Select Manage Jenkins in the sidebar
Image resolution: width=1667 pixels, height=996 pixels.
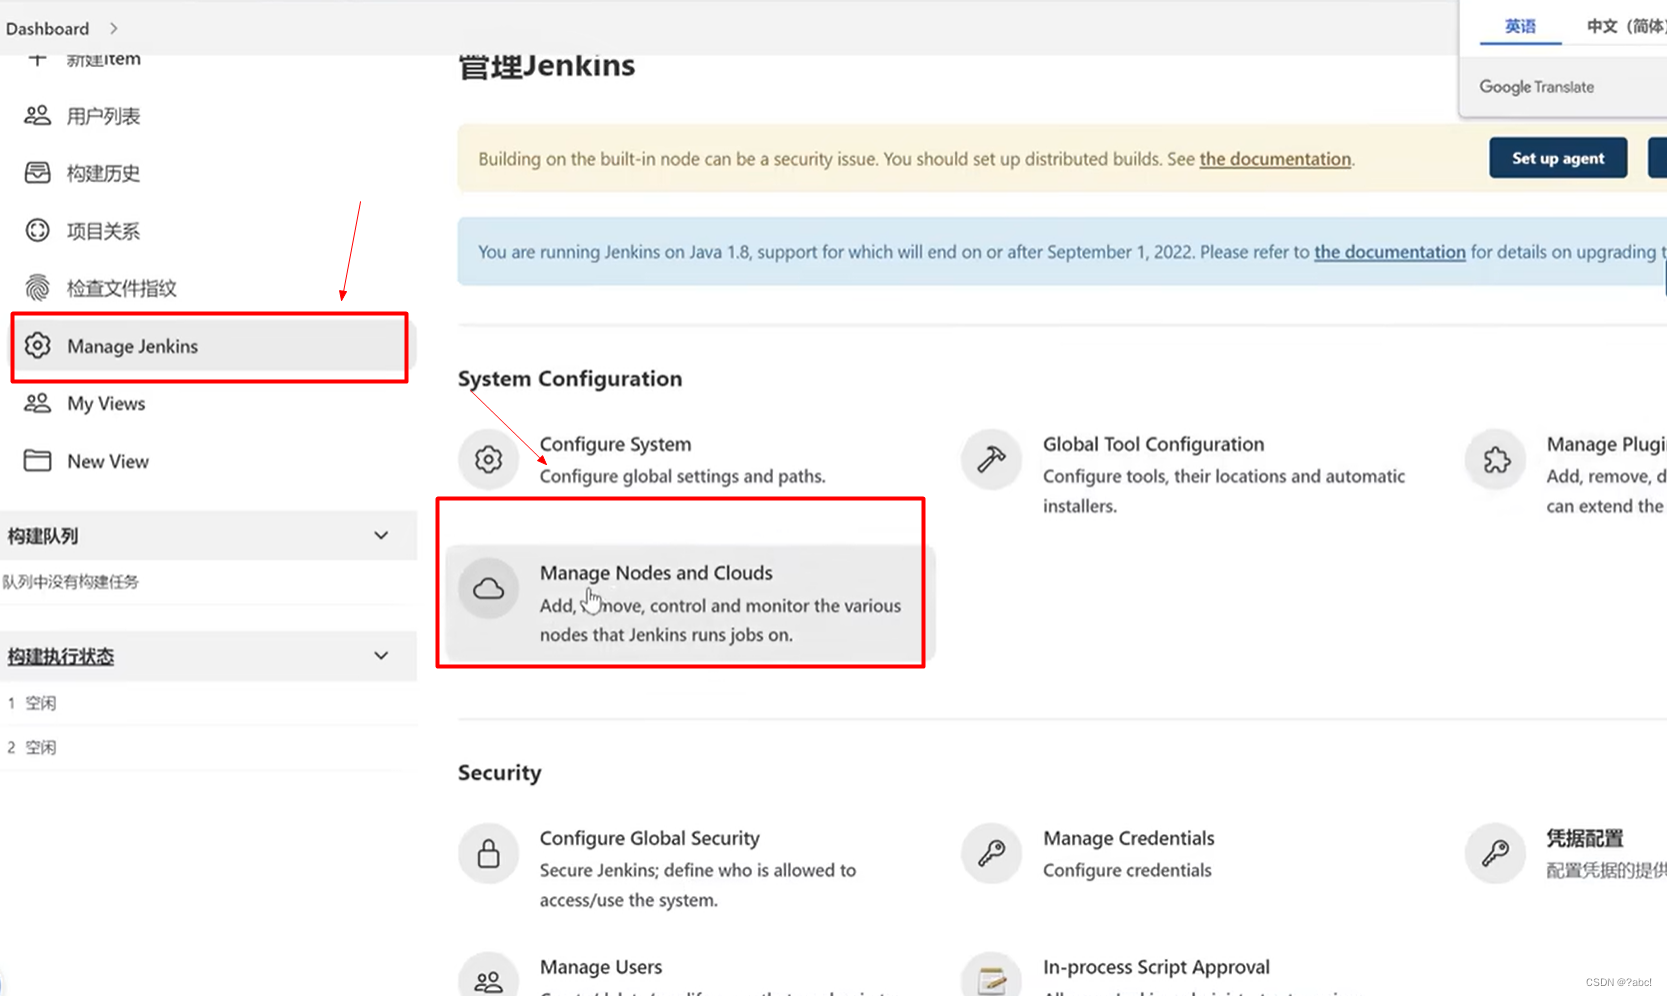[210, 346]
